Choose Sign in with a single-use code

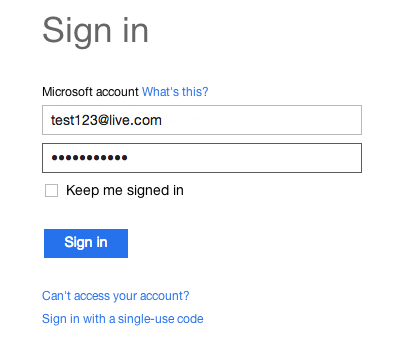point(123,319)
